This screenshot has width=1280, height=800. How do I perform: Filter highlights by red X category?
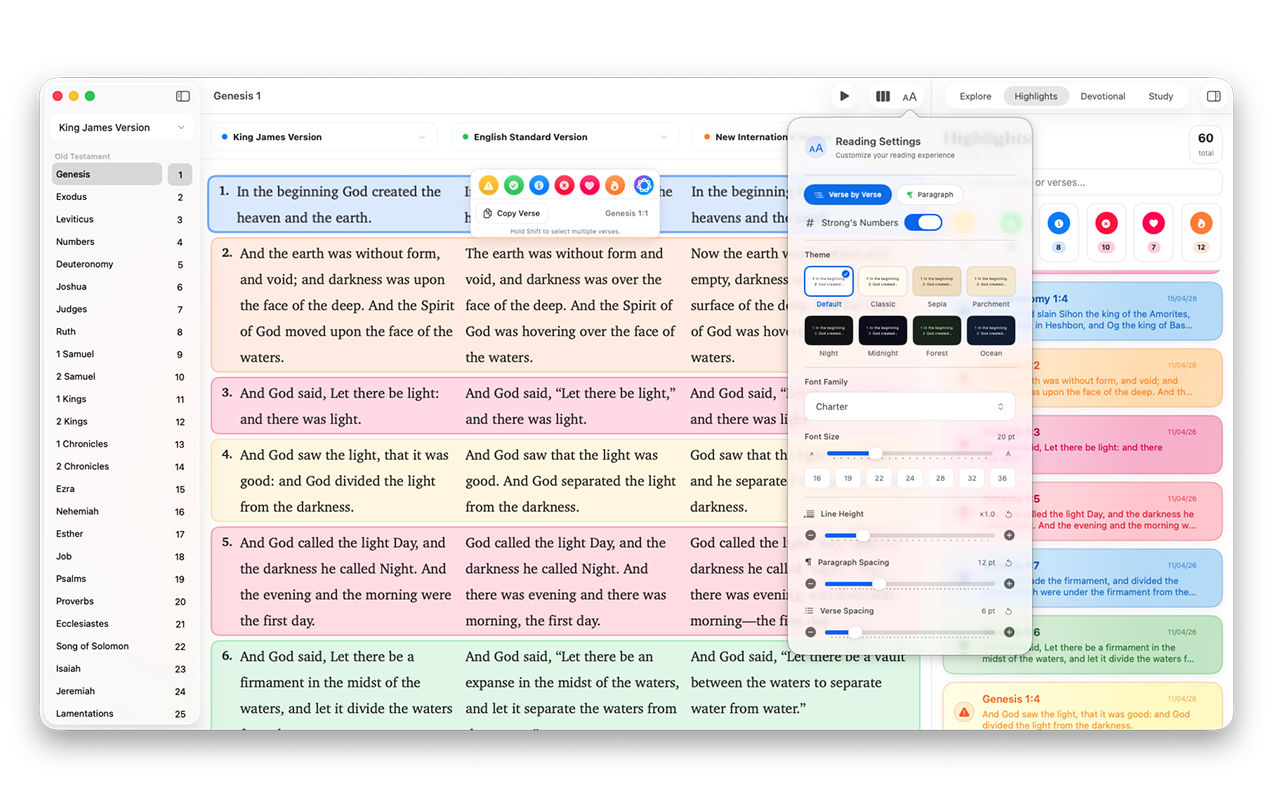tap(1106, 231)
